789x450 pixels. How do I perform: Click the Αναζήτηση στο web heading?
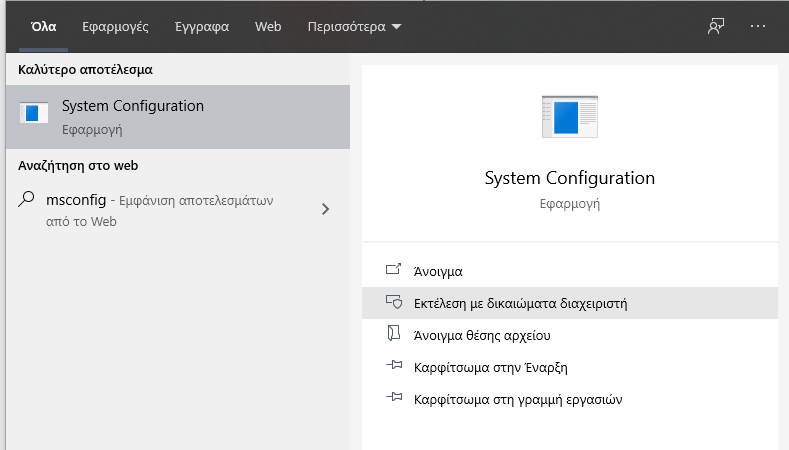coord(78,166)
